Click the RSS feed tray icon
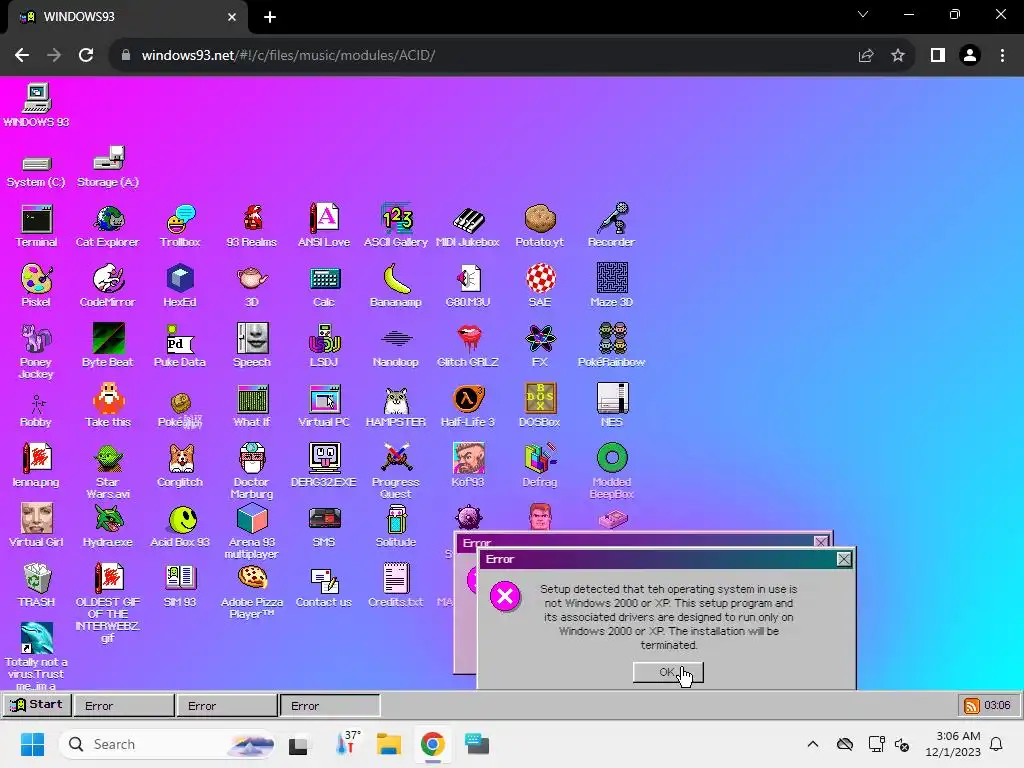1024x768 pixels. [972, 706]
